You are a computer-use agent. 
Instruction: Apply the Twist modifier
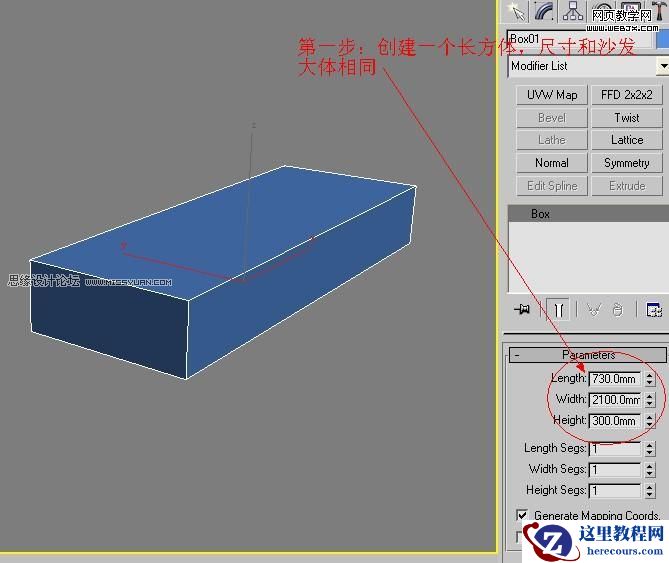coord(627,118)
